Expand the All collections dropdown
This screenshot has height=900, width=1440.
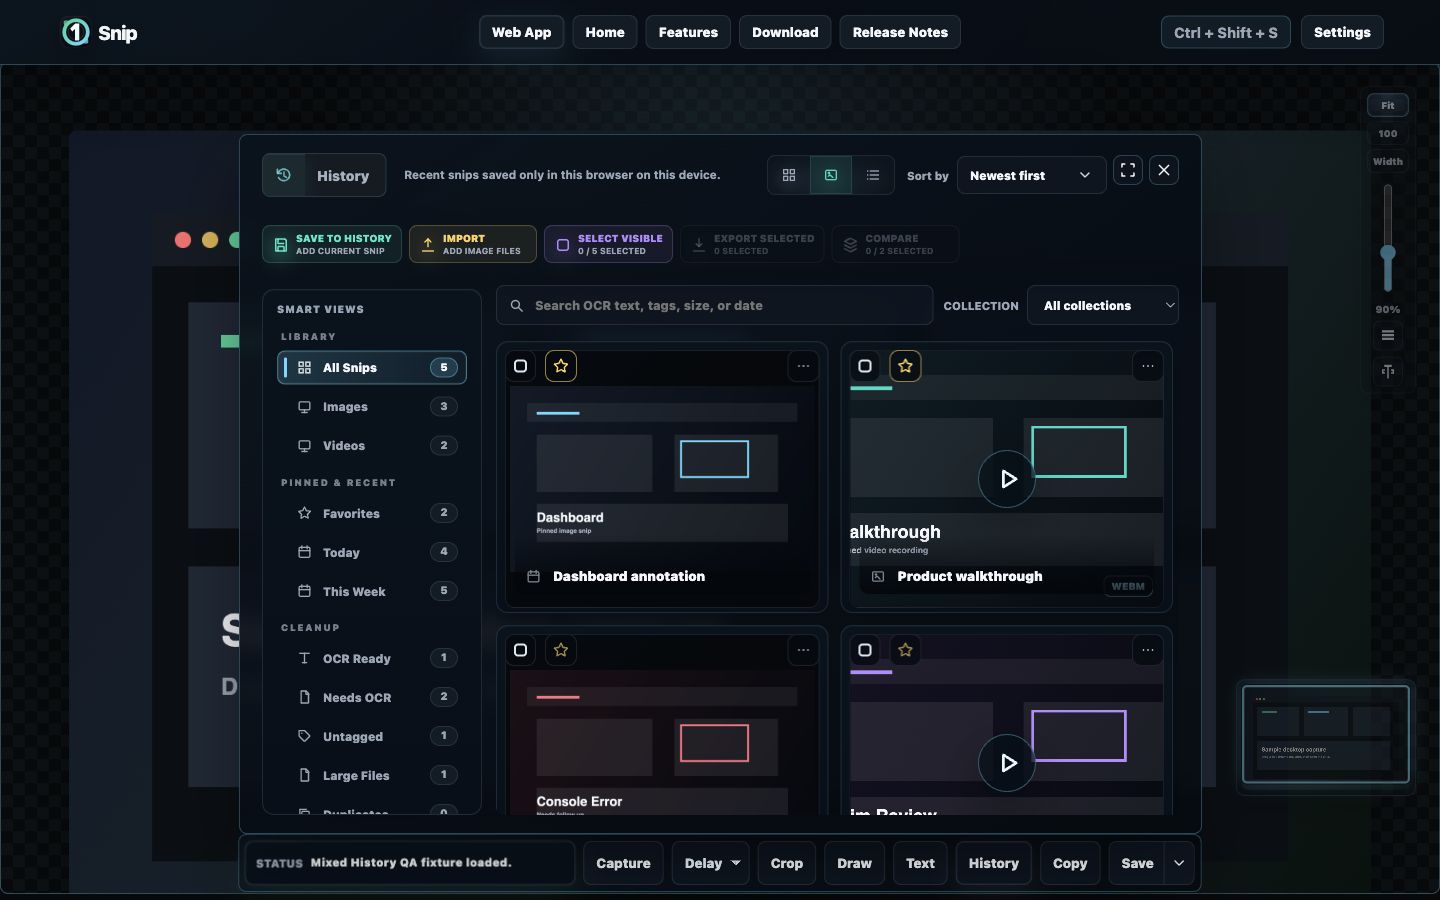click(1102, 306)
